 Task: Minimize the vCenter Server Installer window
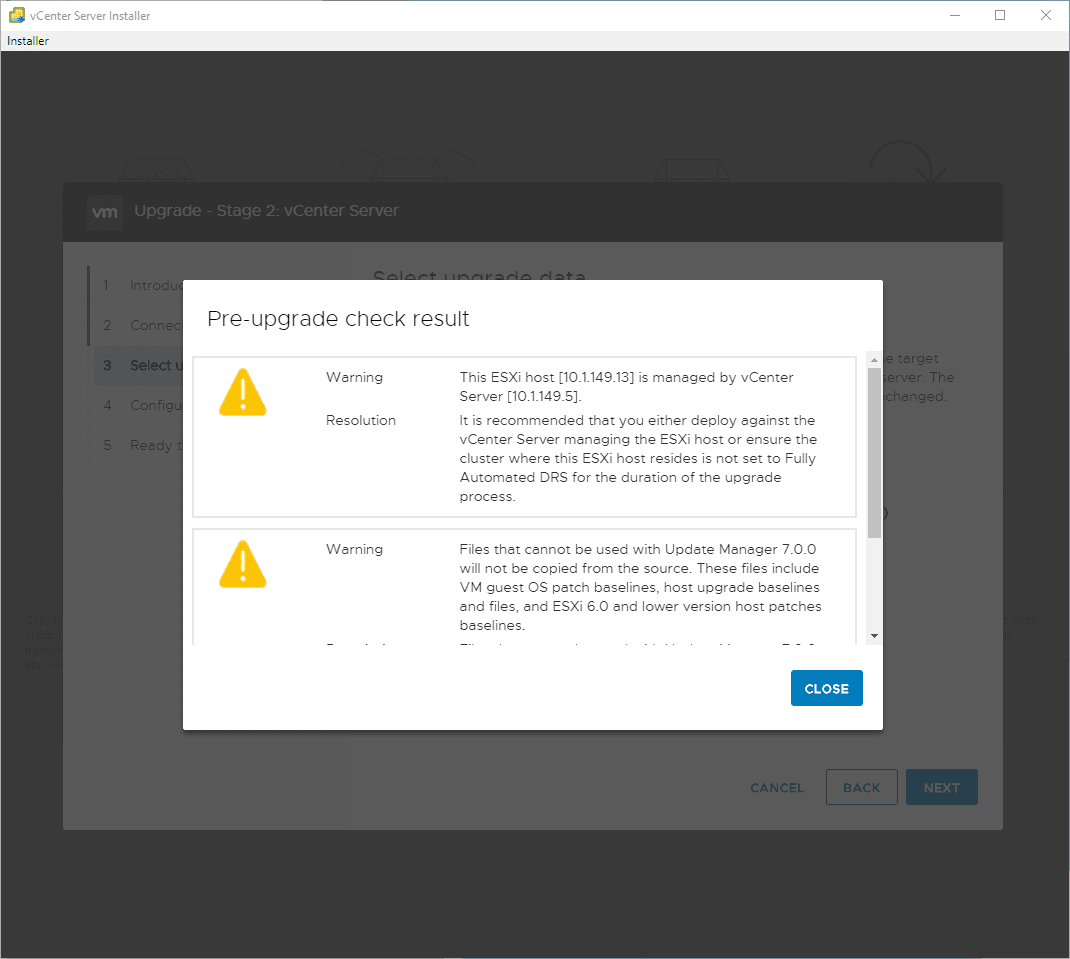[x=955, y=15]
